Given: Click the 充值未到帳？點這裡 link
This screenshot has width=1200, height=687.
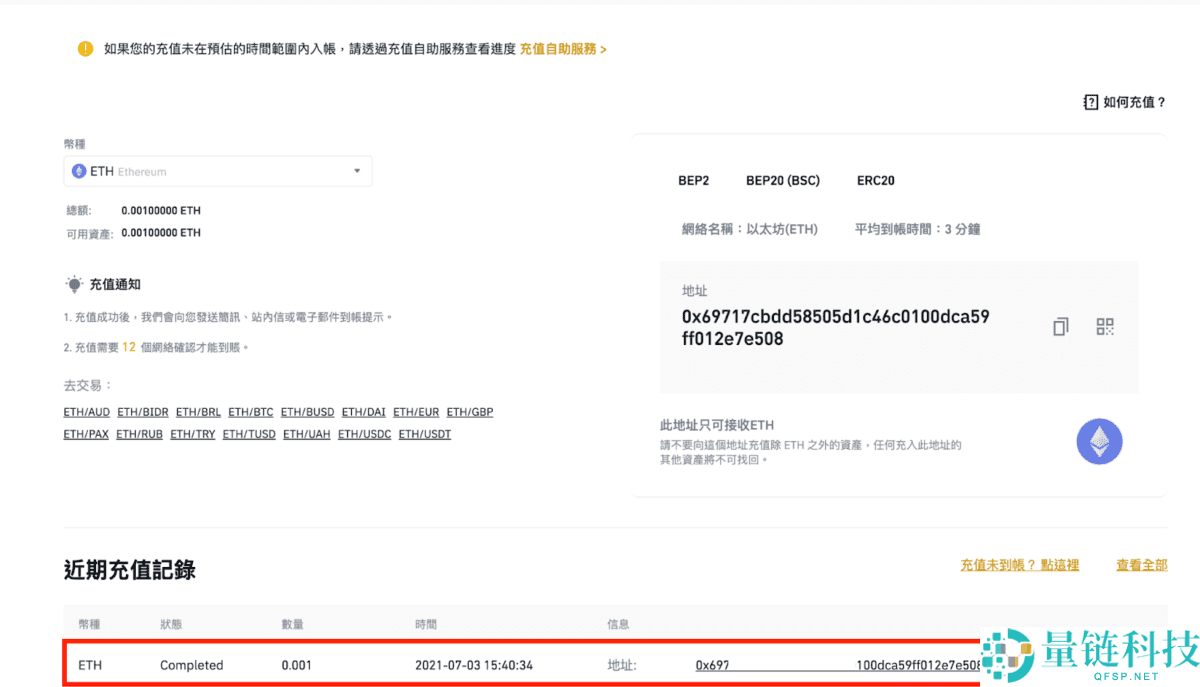Looking at the screenshot, I should click(x=1019, y=564).
